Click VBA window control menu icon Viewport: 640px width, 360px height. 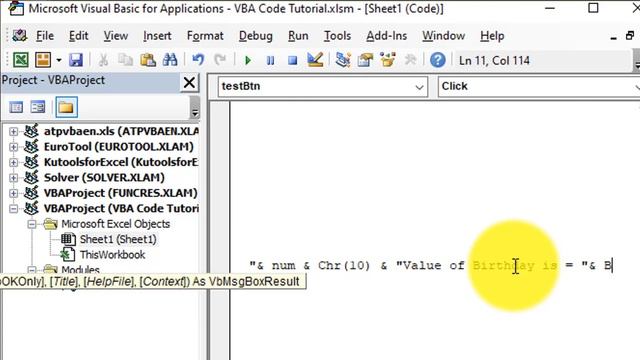(x=19, y=36)
